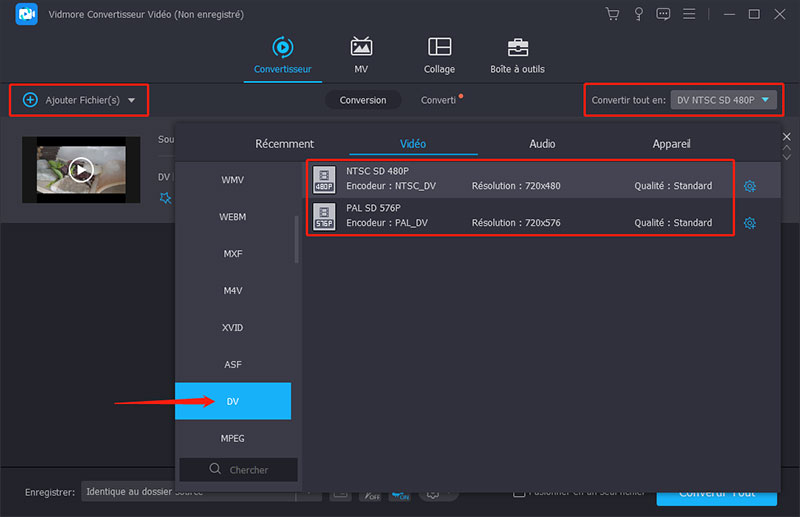
Task: Open settings gear for NTSC SD 480P
Action: (749, 186)
